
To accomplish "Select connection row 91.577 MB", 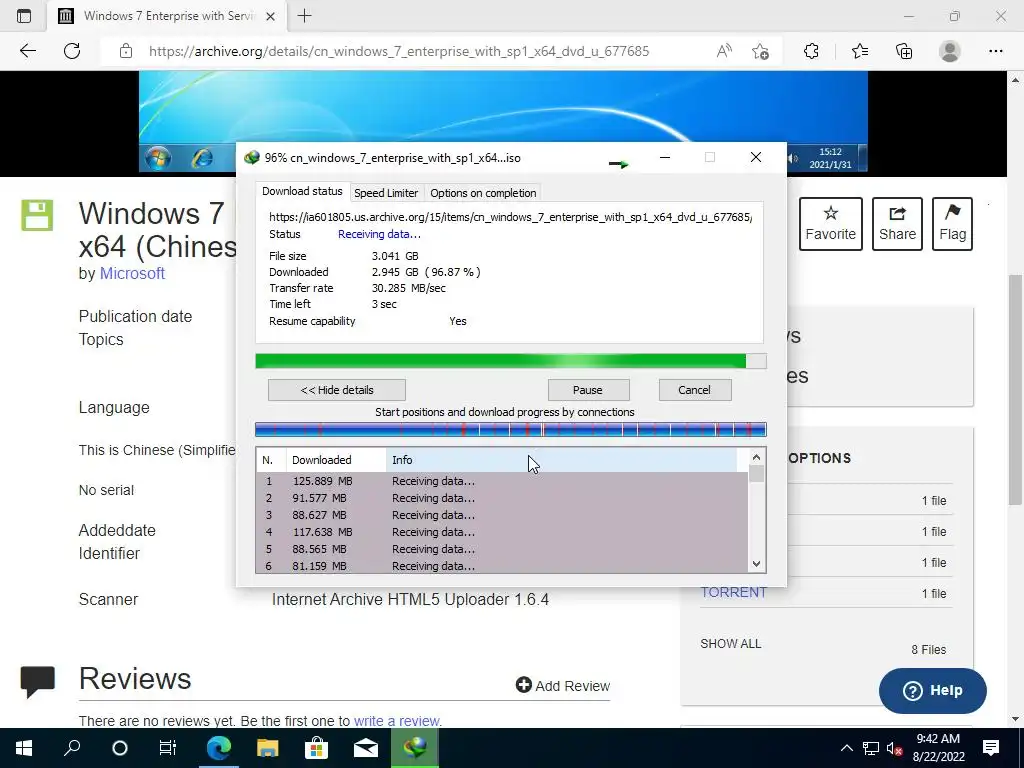I will (502, 498).
